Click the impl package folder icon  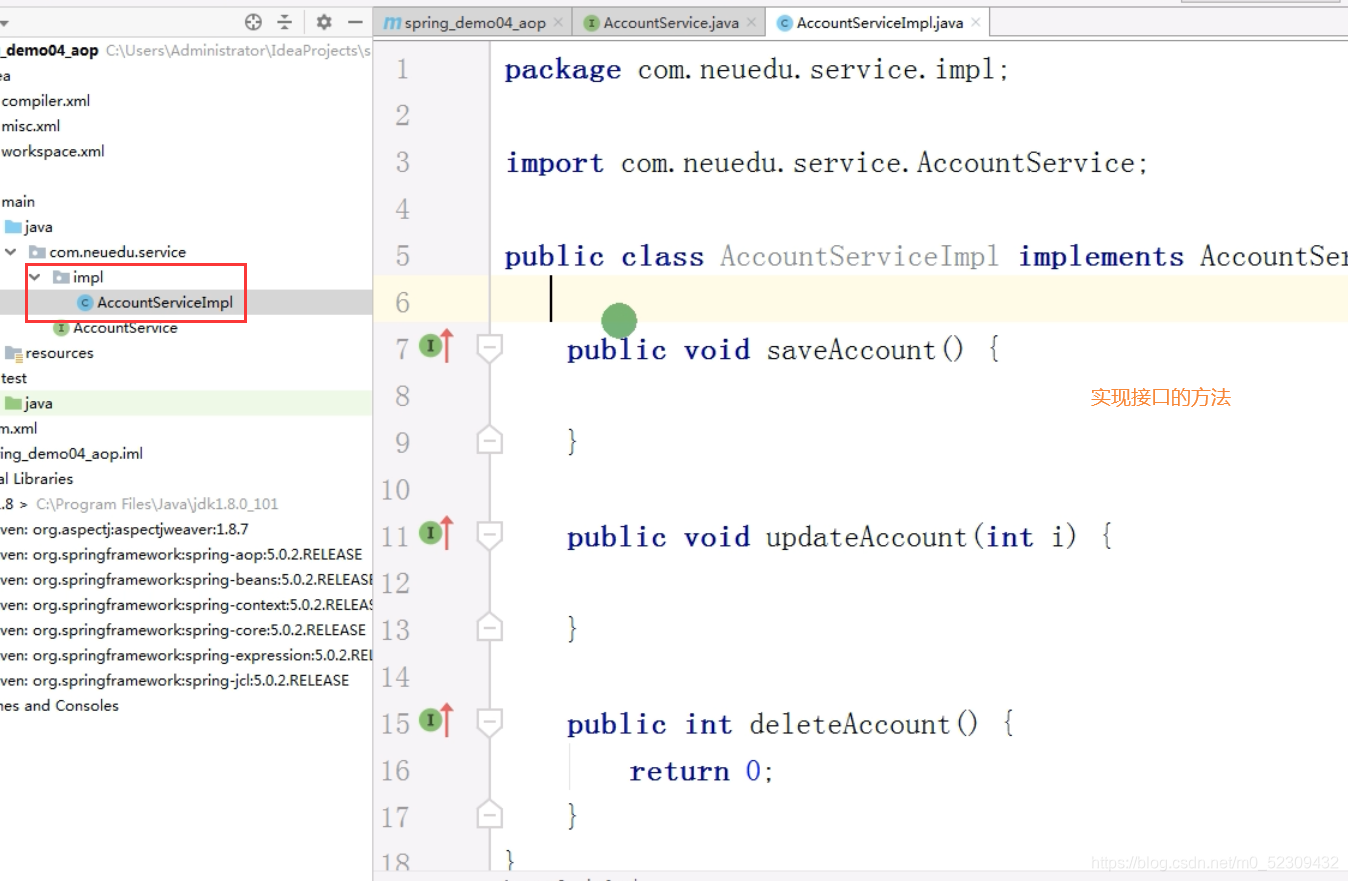(x=61, y=277)
